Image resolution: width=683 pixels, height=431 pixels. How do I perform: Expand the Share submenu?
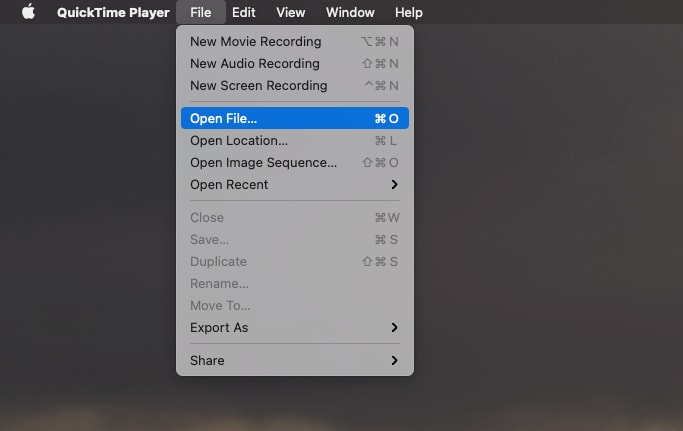(295, 360)
